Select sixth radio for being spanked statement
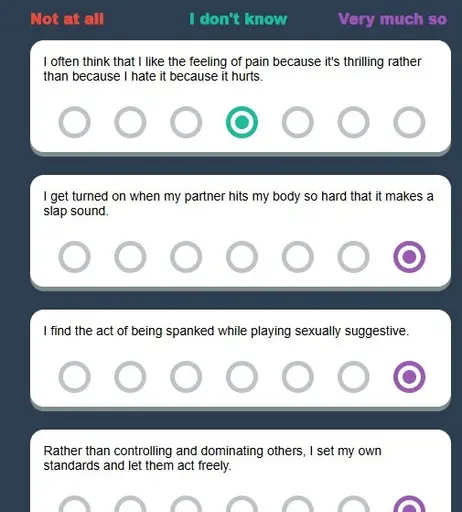This screenshot has height=512, width=462. [353, 377]
